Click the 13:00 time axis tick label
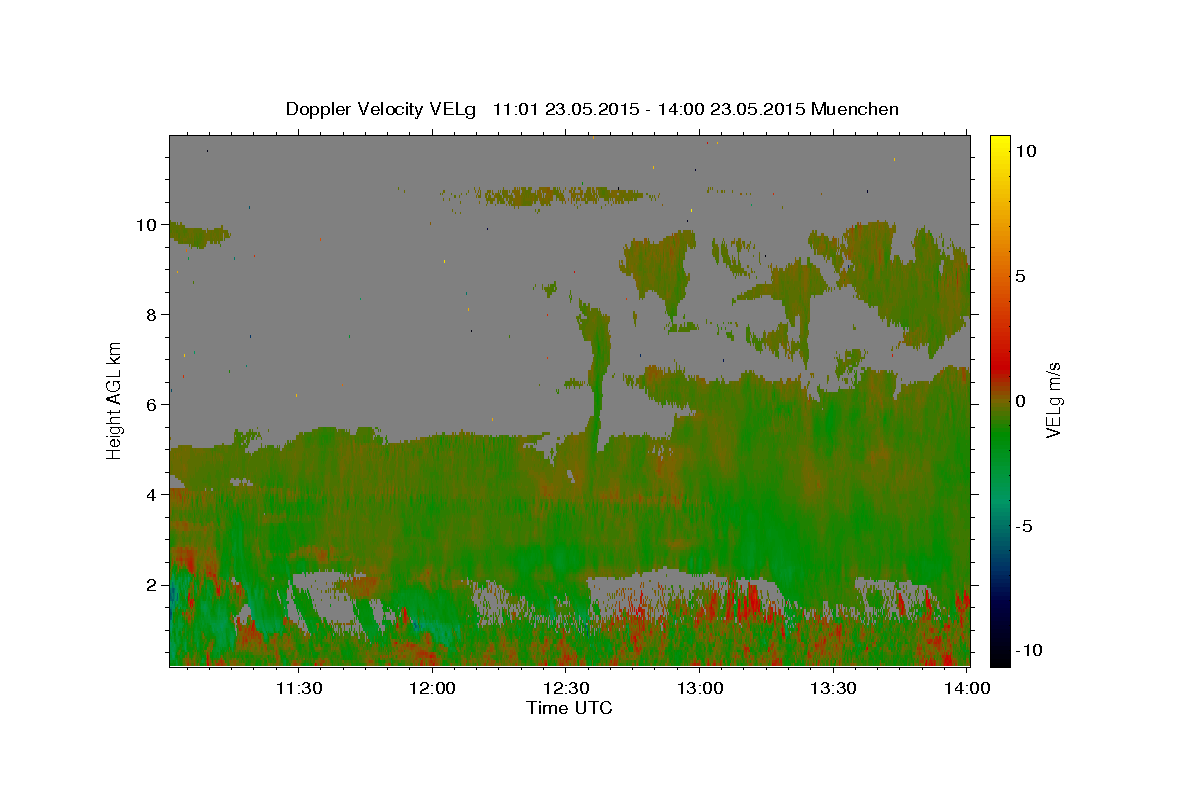1200x800 pixels. [700, 688]
